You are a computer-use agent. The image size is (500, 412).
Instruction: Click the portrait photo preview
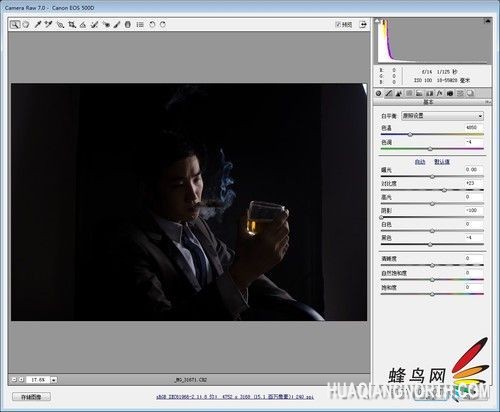tap(189, 202)
